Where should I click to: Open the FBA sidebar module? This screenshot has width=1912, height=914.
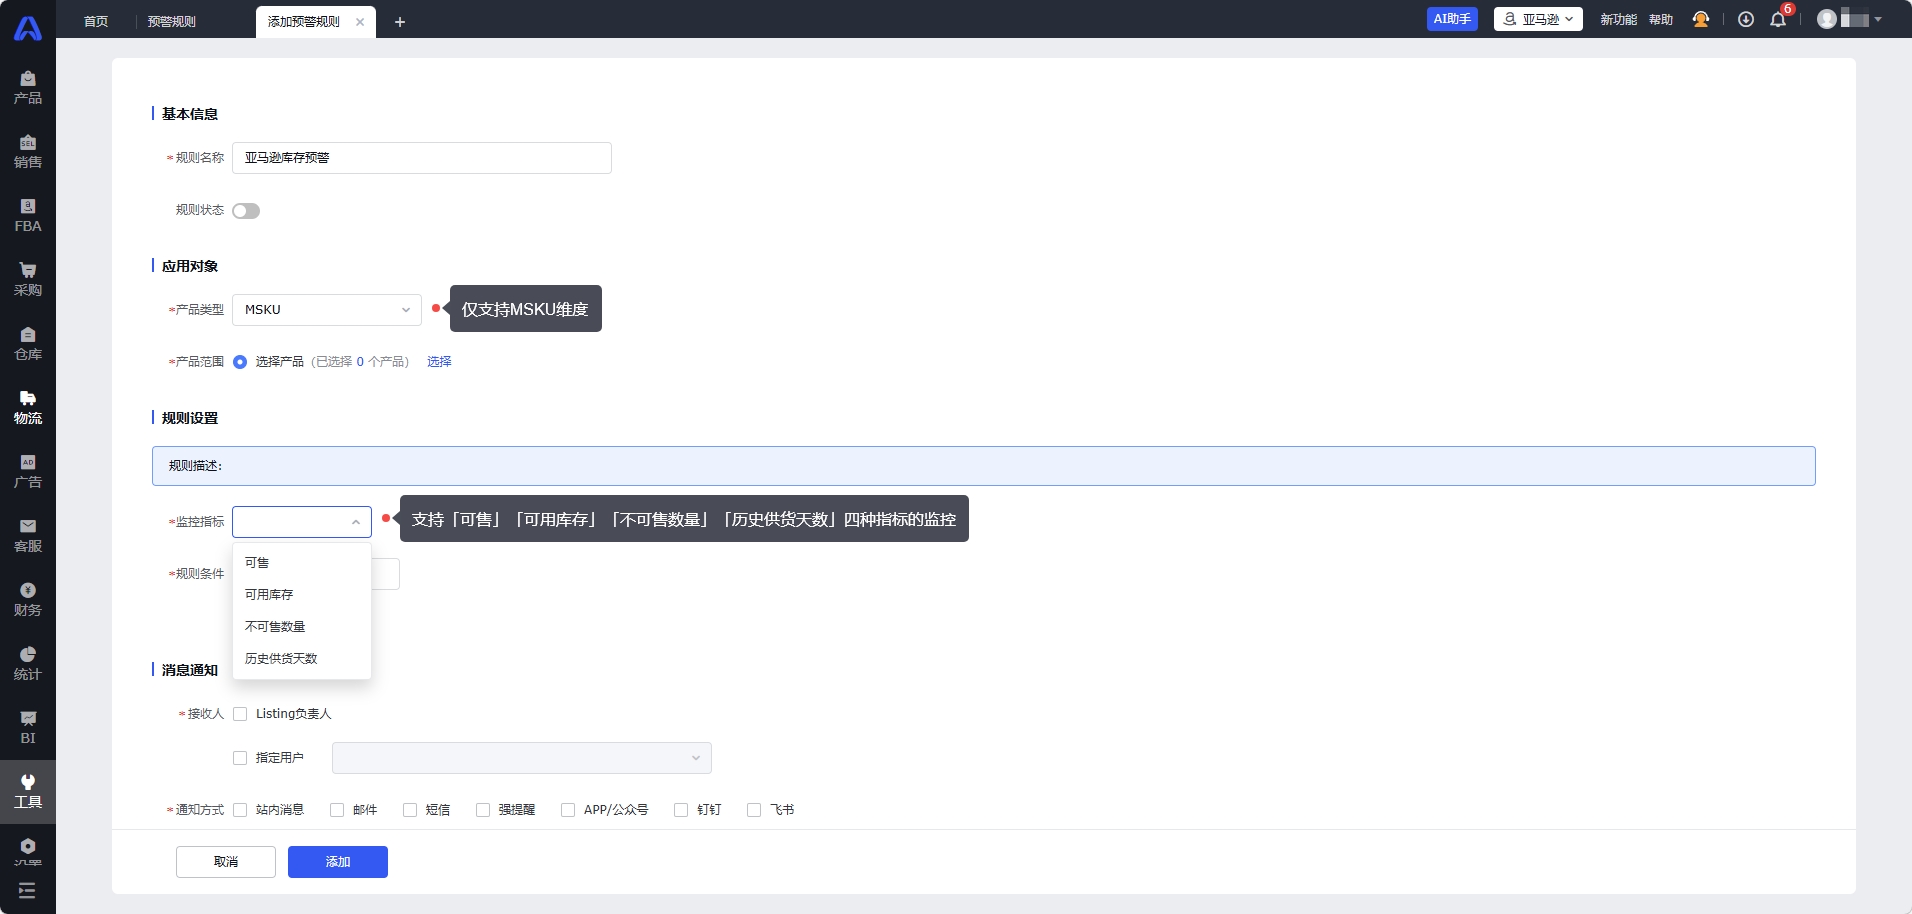28,215
